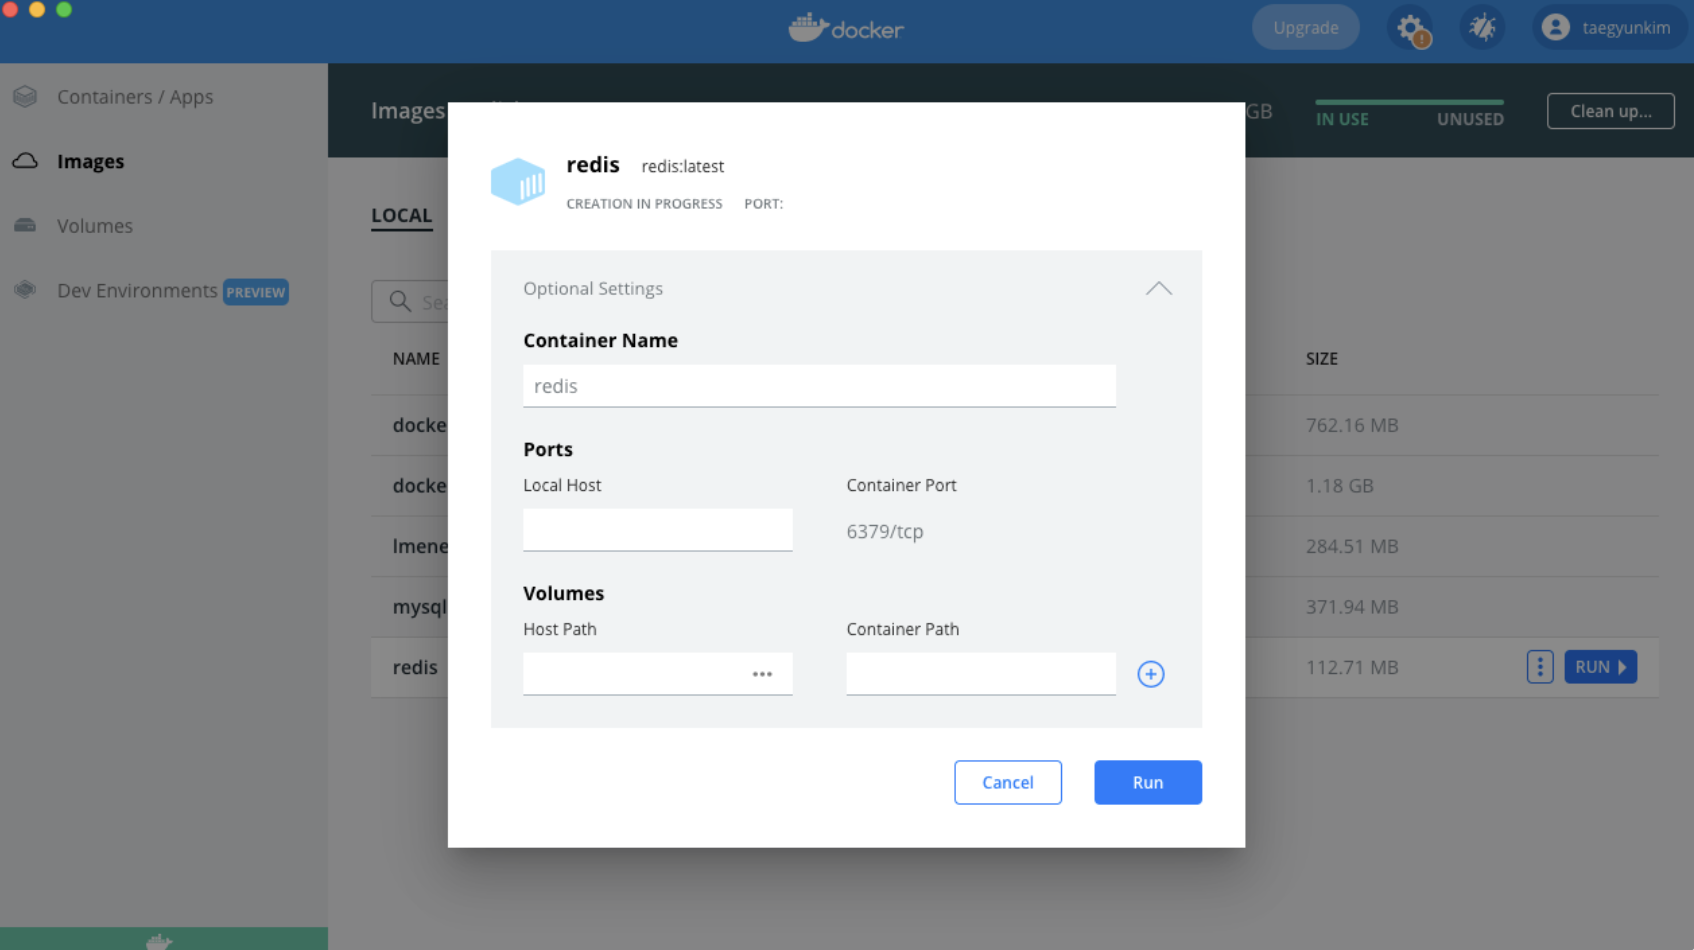The image size is (1694, 950).
Task: Click the SIZE column header
Action: [x=1321, y=358]
